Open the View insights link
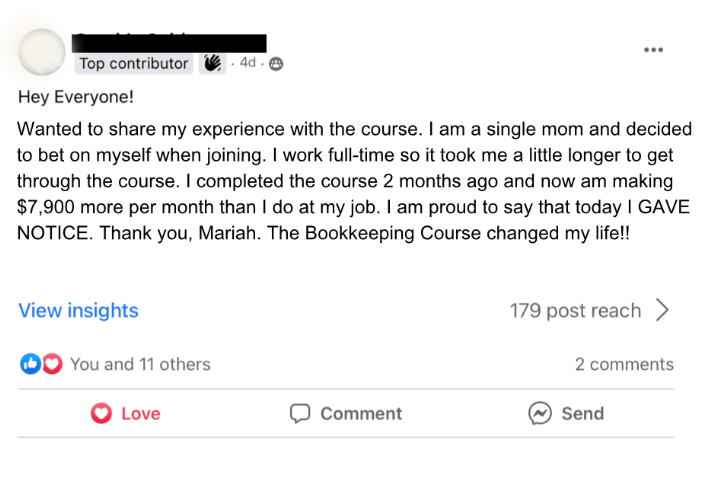 click(78, 310)
